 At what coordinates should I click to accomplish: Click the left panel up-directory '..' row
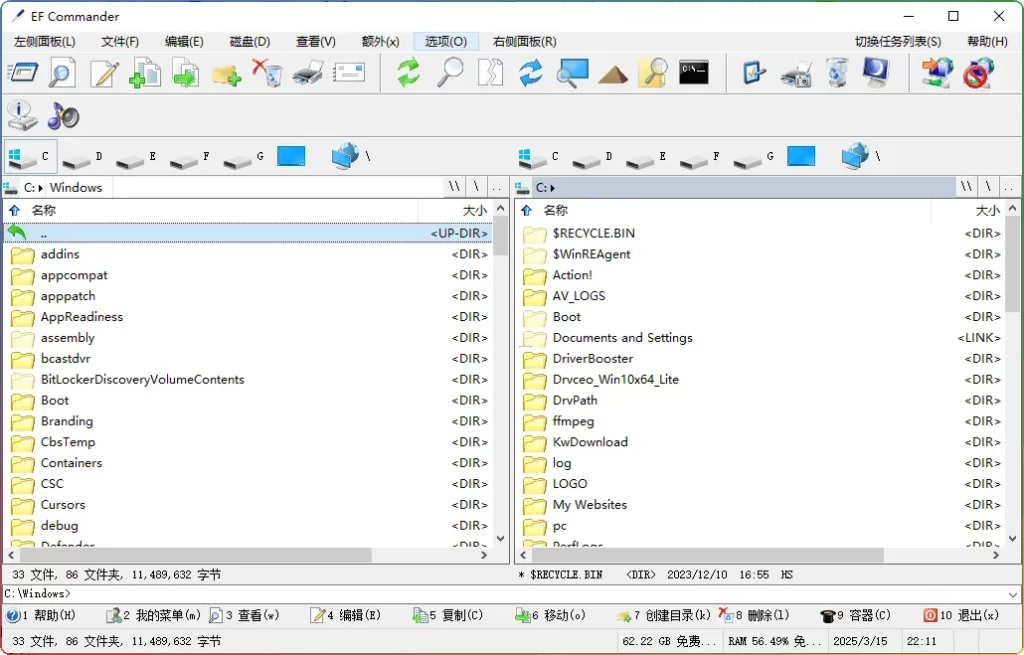[248, 233]
